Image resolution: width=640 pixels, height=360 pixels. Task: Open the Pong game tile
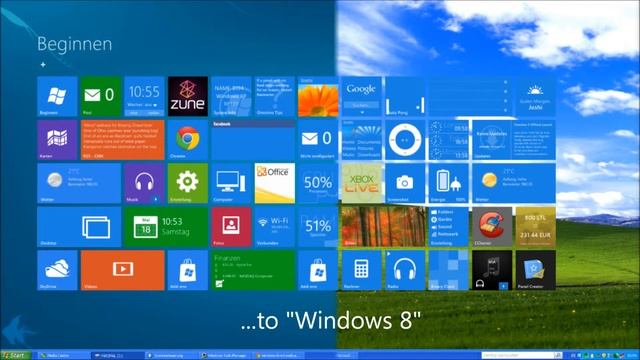tap(405, 96)
